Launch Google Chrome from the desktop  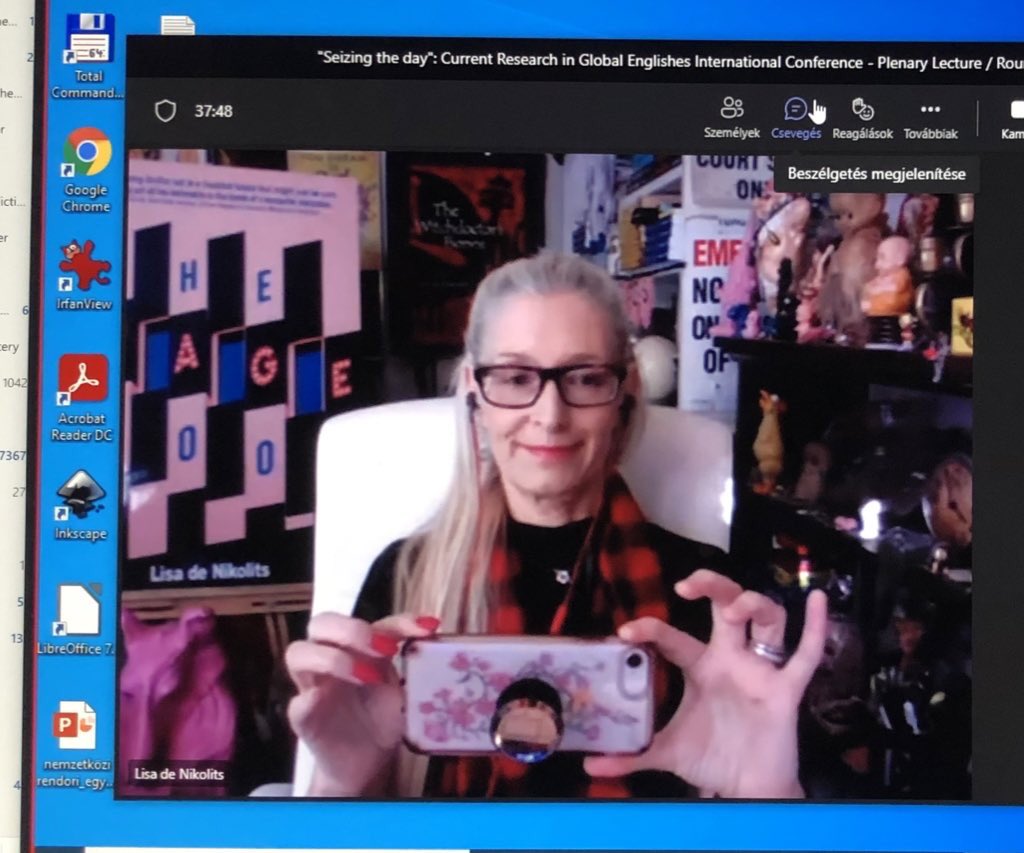point(87,168)
